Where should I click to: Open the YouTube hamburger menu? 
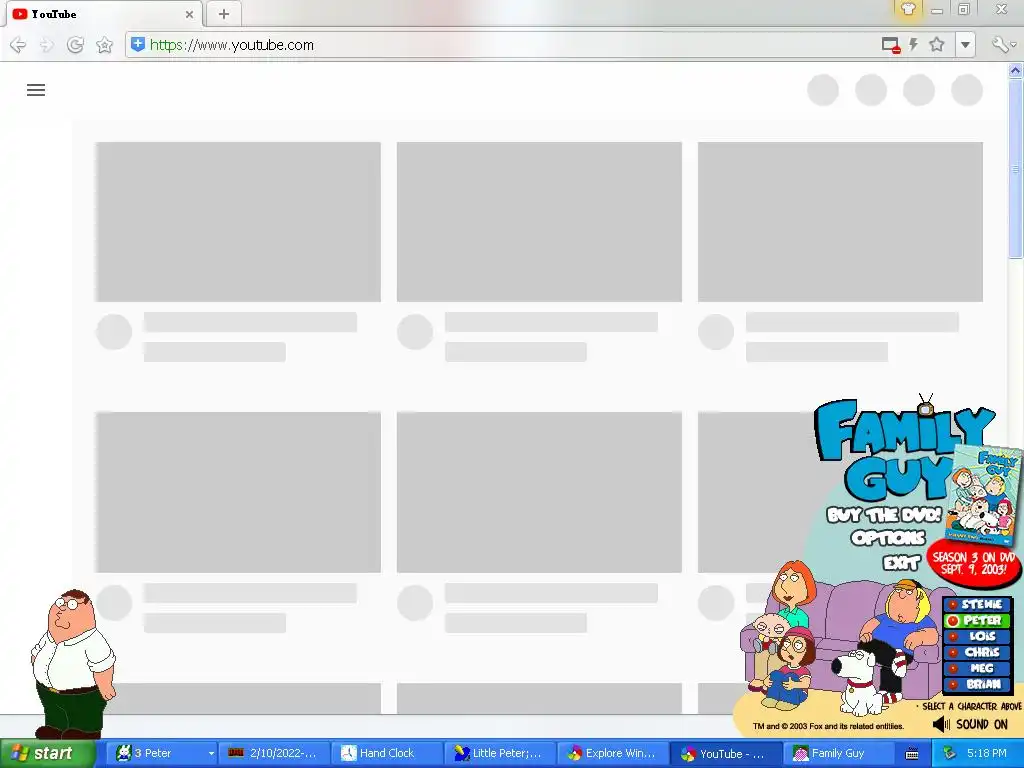tap(36, 90)
